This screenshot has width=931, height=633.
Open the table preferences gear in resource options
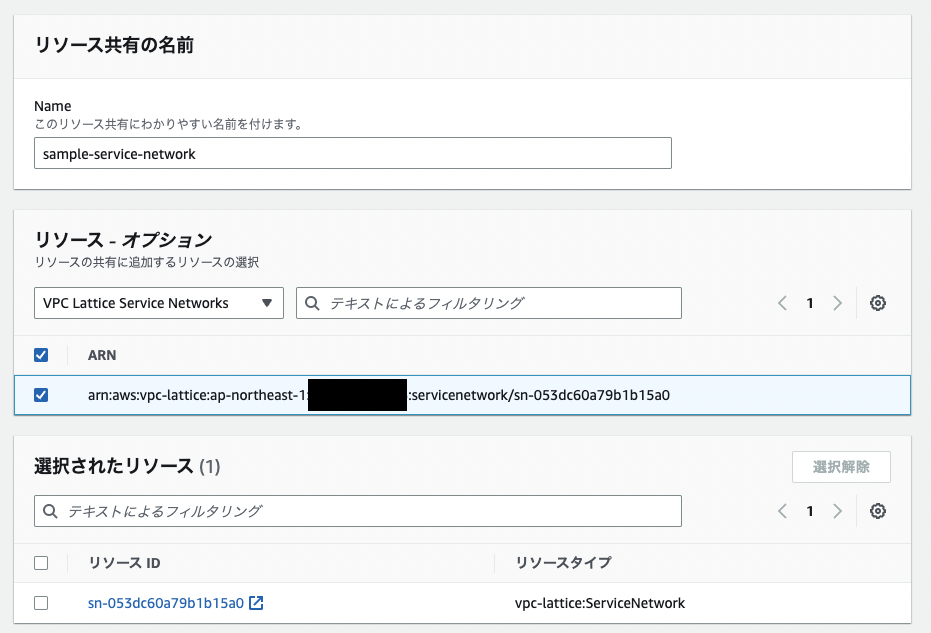point(877,302)
